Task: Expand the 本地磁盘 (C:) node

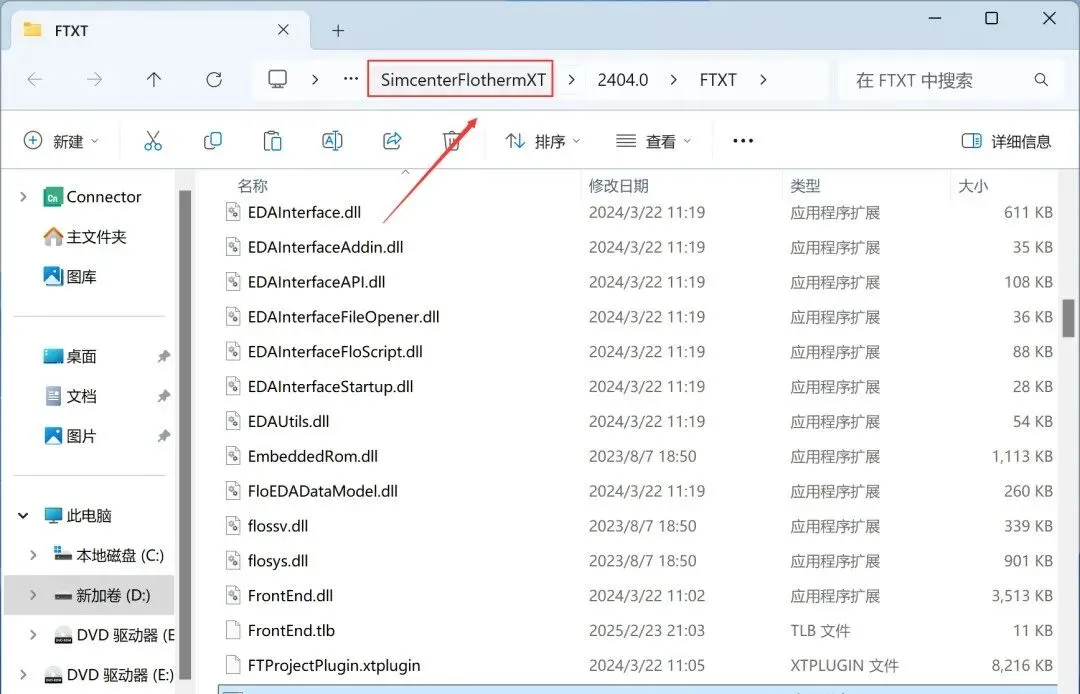Action: pyautogui.click(x=33, y=555)
